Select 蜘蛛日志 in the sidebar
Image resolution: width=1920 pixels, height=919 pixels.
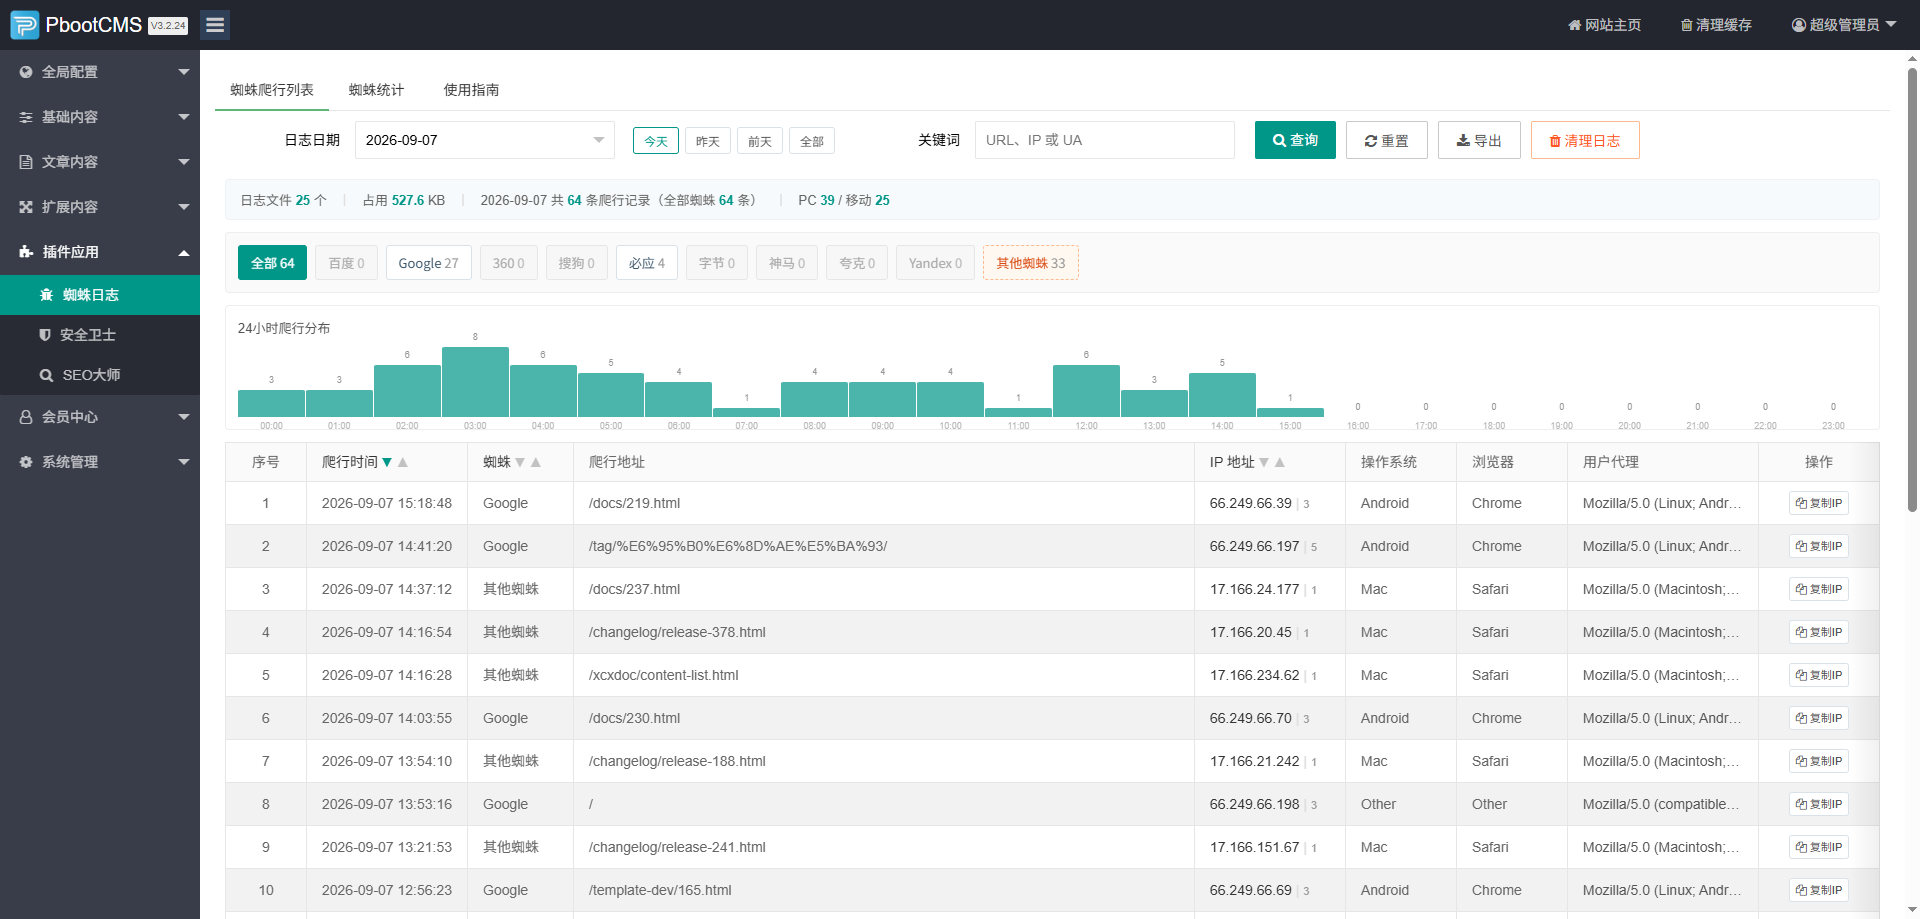click(100, 295)
